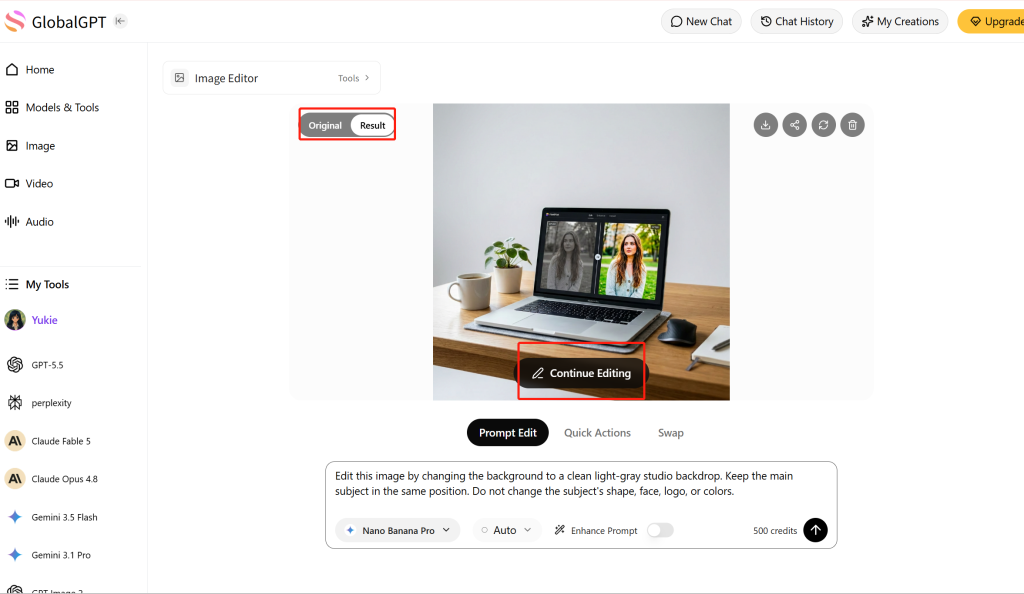The width and height of the screenshot is (1024, 594).
Task: Click the Enhance Prompt wand icon
Action: pos(560,530)
